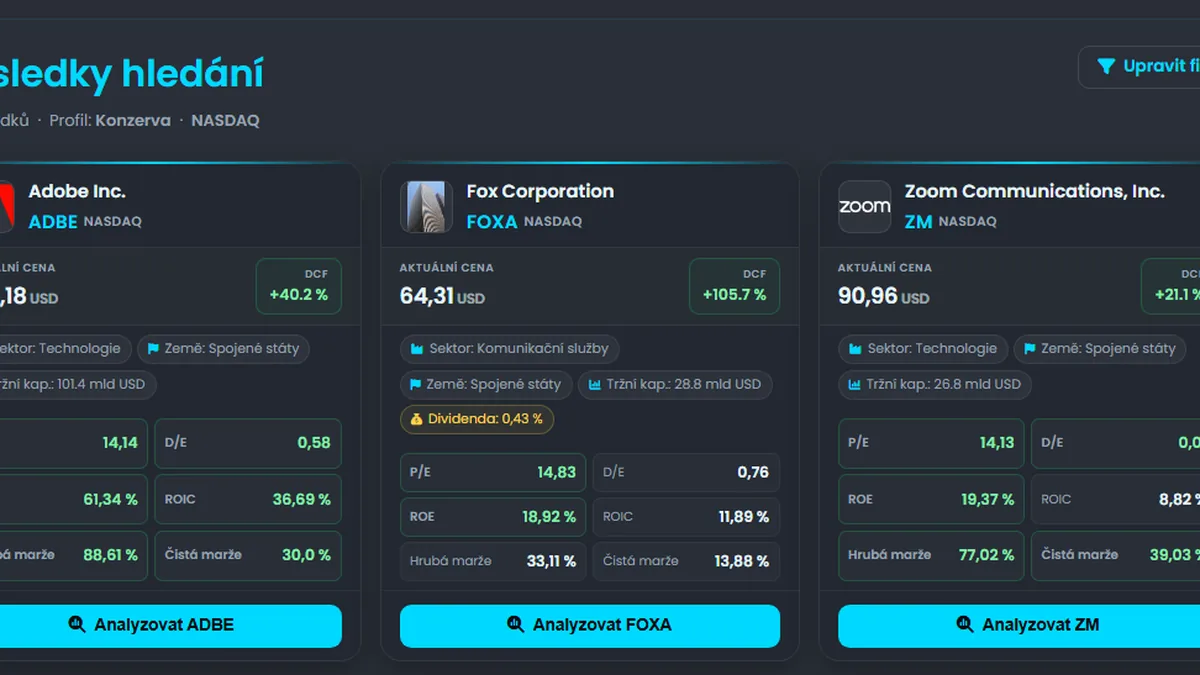The height and width of the screenshot is (675, 1200).
Task: Click the Dividenda 0,43 % tag
Action: [477, 419]
